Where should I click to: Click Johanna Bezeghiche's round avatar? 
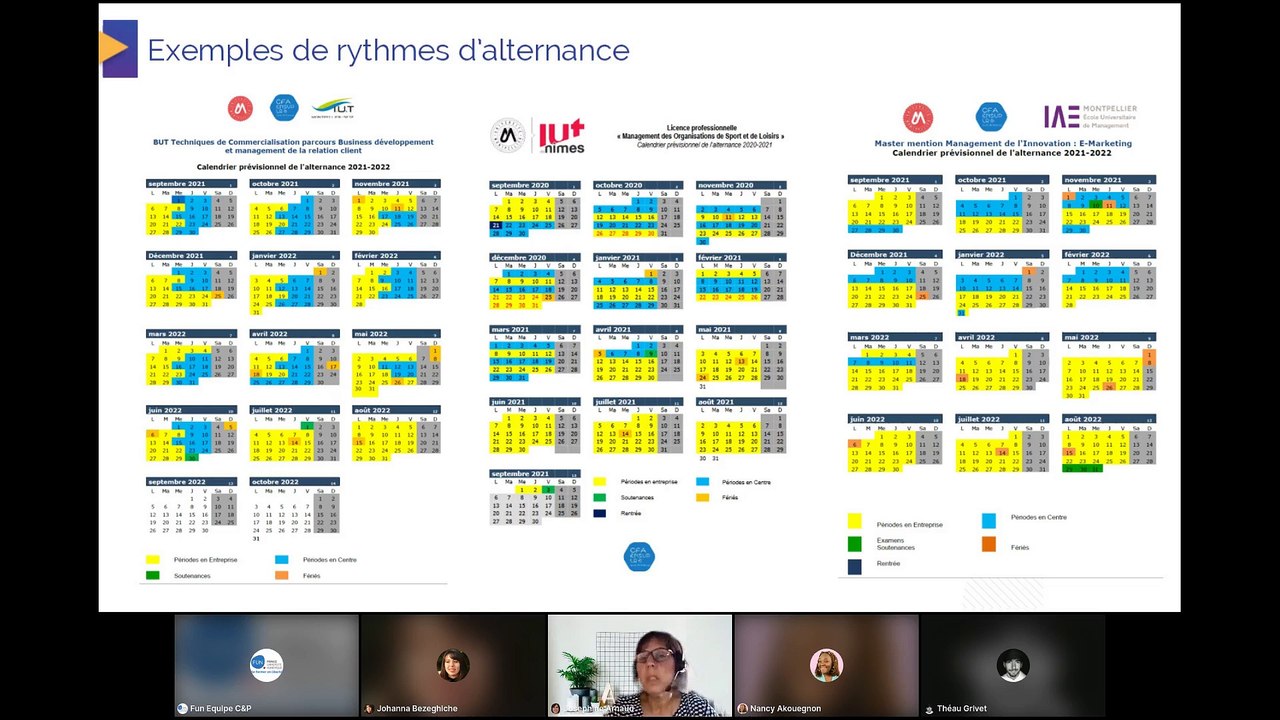[x=453, y=665]
